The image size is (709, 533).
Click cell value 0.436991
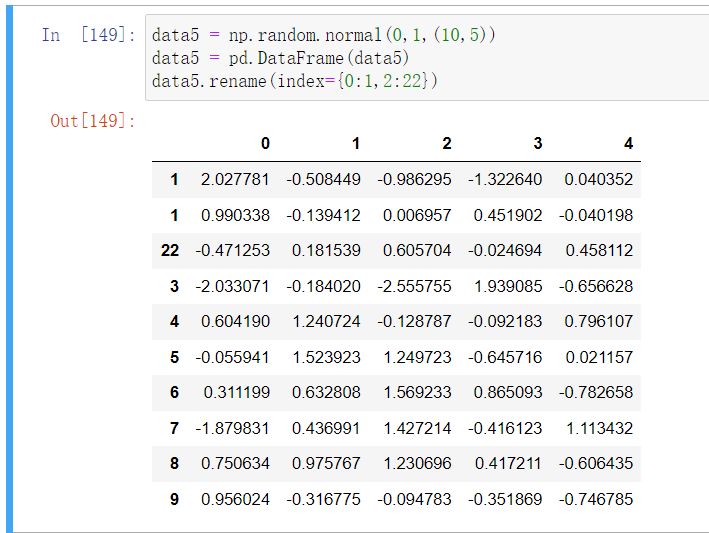(326, 428)
